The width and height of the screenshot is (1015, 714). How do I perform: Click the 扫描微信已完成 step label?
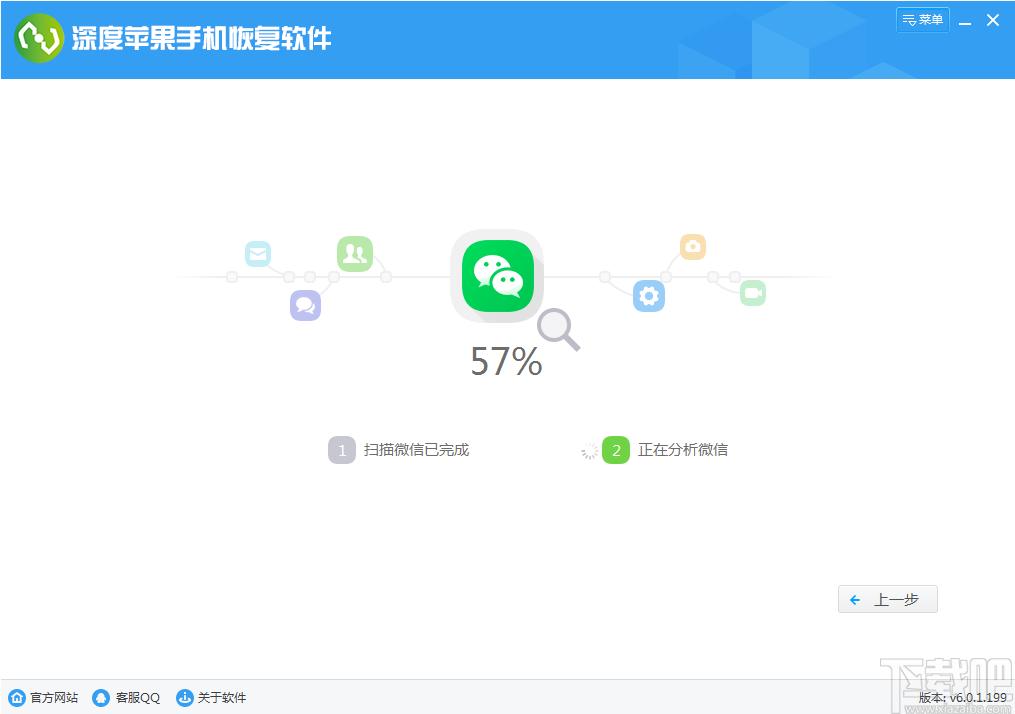[416, 450]
